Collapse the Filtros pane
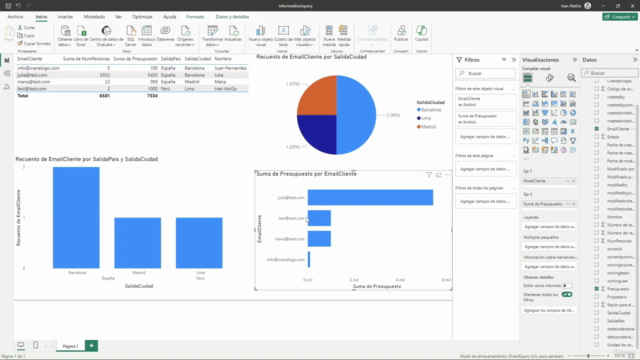This screenshot has width=640, height=360. click(514, 60)
